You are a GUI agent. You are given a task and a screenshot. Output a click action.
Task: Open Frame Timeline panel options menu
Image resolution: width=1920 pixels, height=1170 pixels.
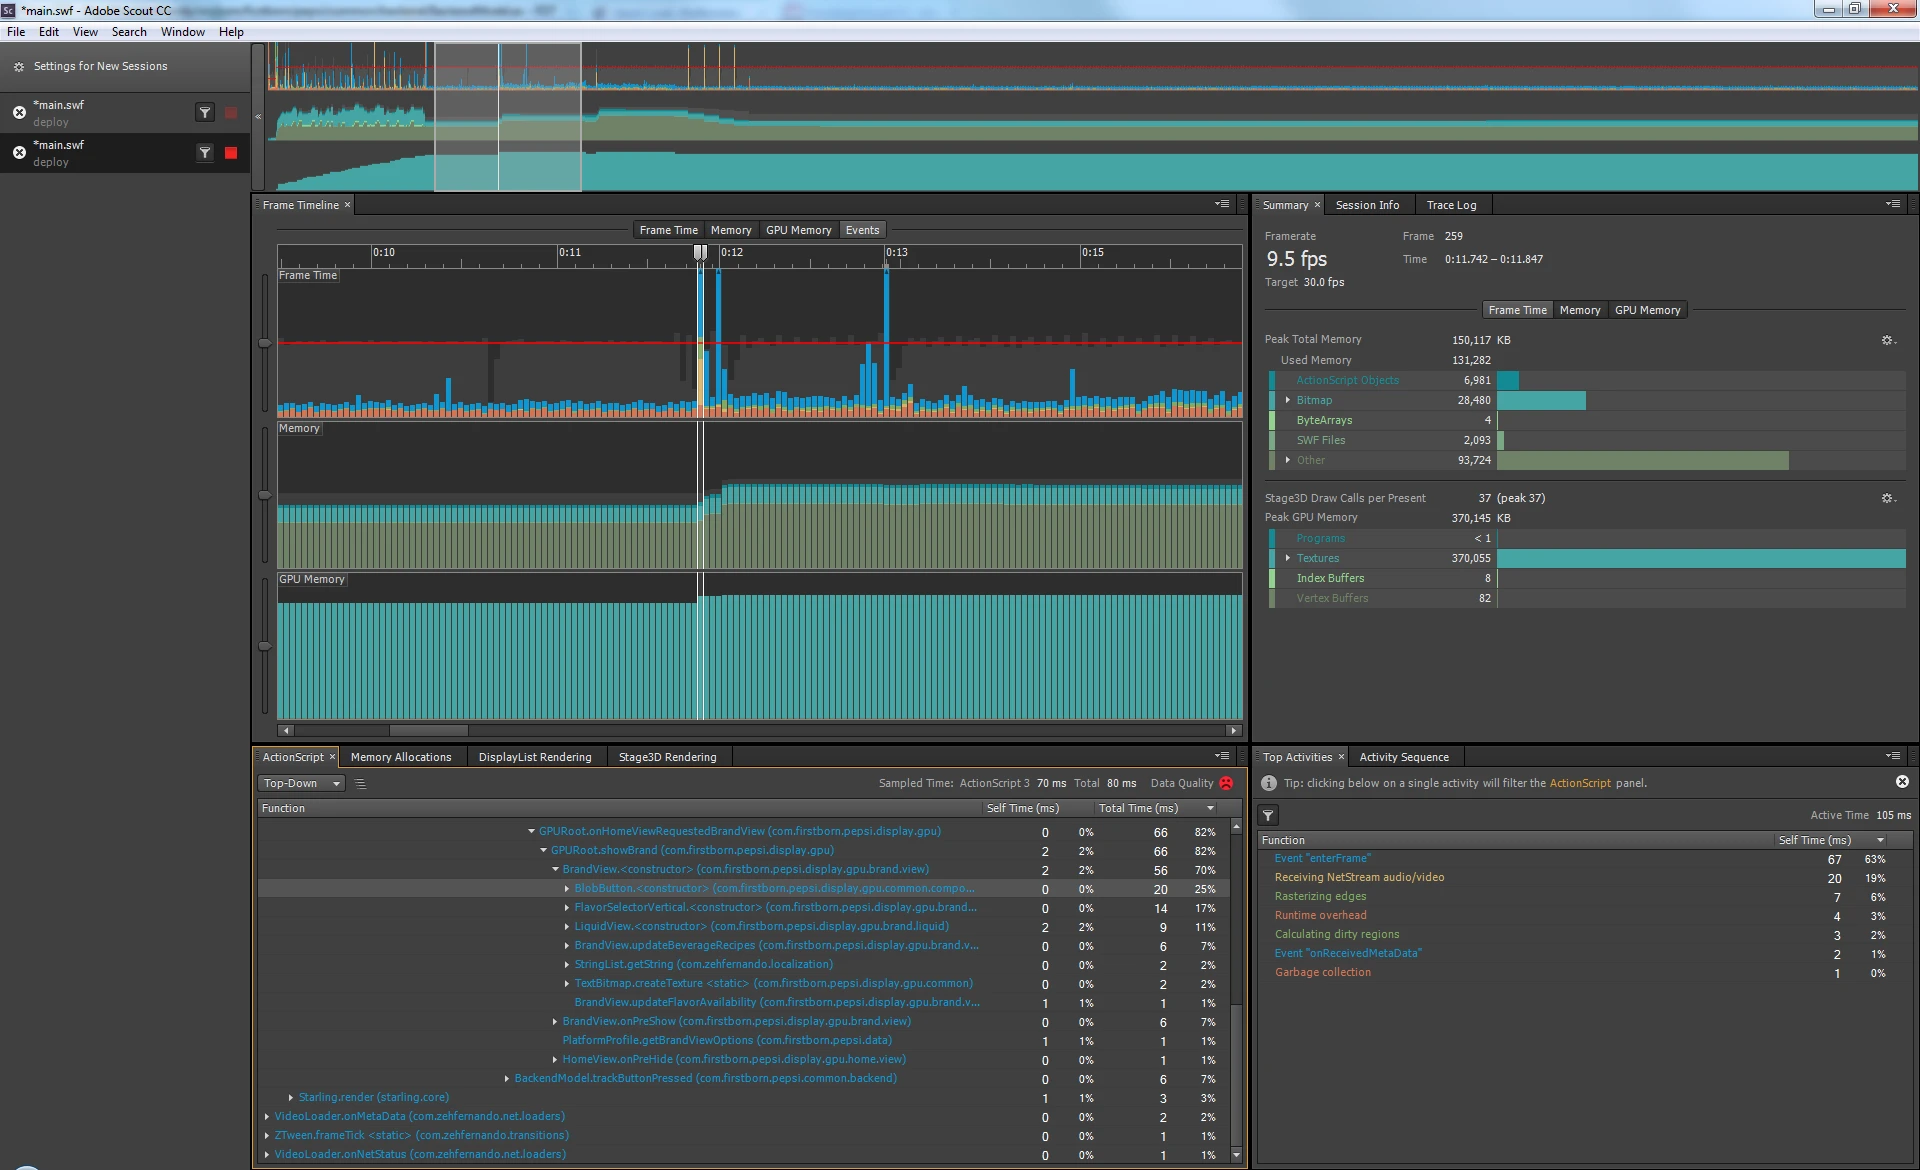pyautogui.click(x=1222, y=204)
